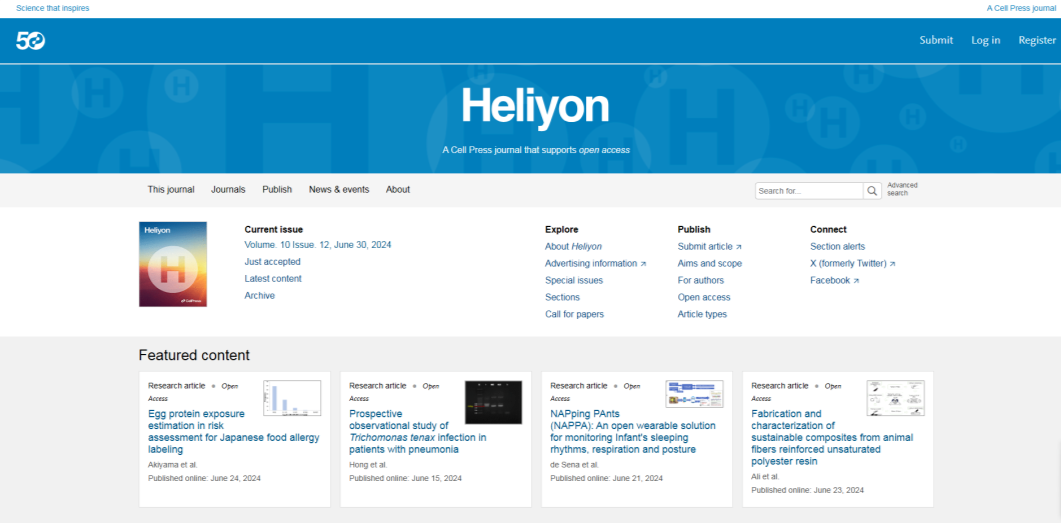Open the NAPPA article diagram thumbnail
This screenshot has width=1061, height=523.
pos(694,394)
